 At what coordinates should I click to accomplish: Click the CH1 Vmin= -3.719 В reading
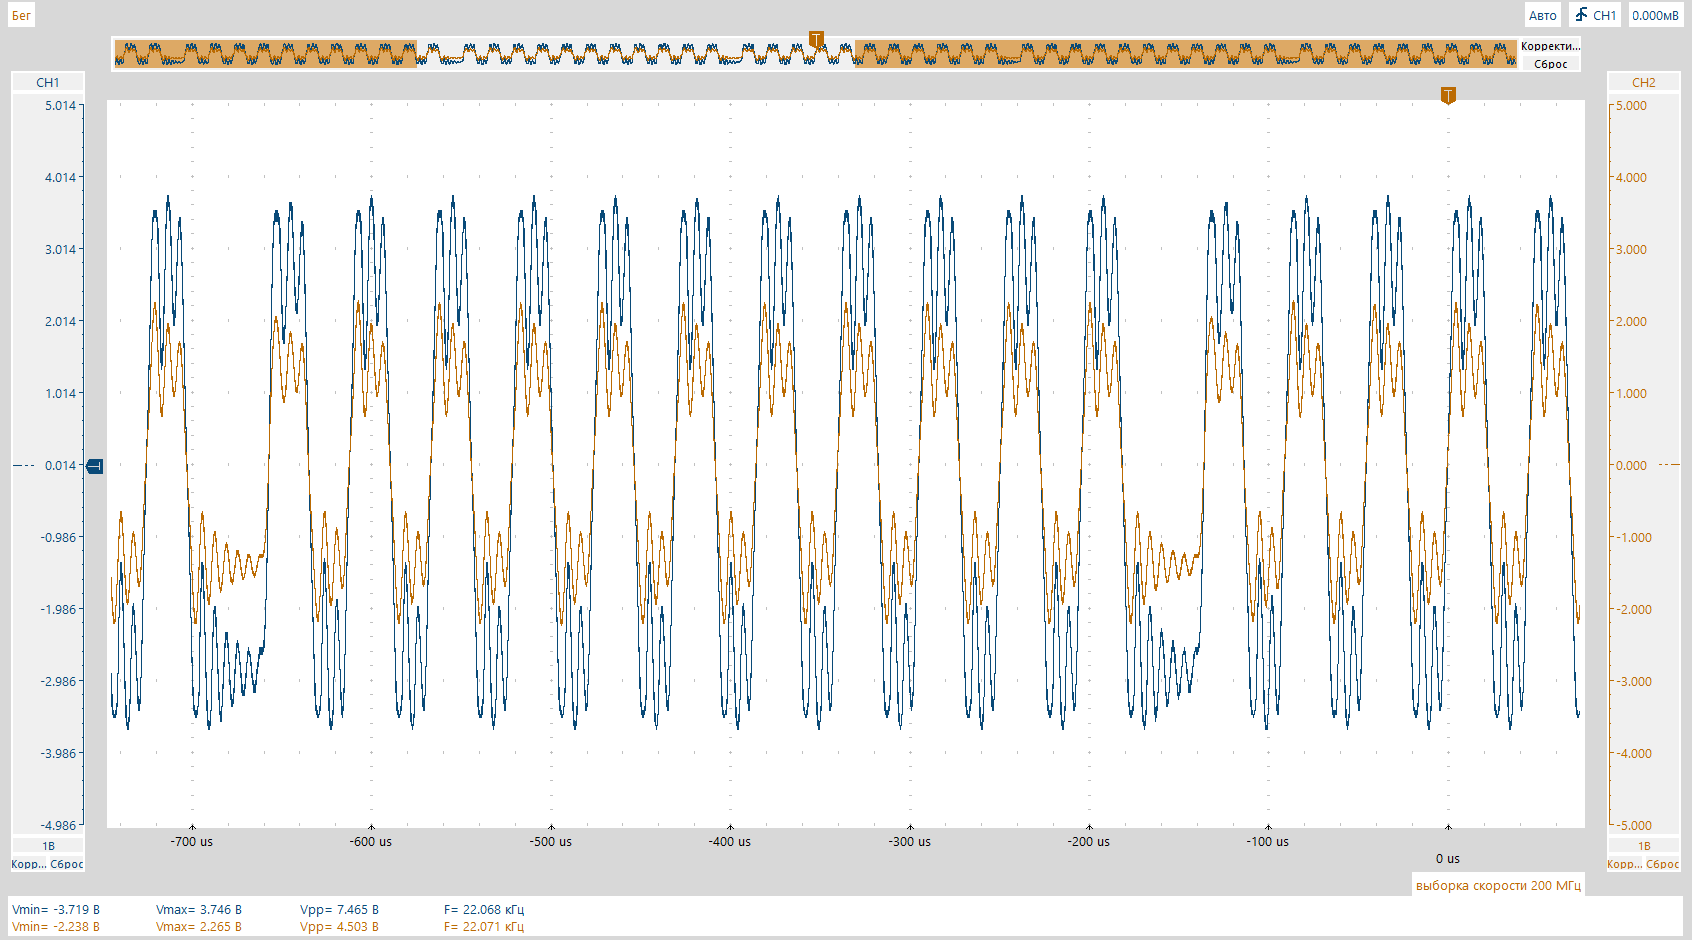click(x=56, y=909)
